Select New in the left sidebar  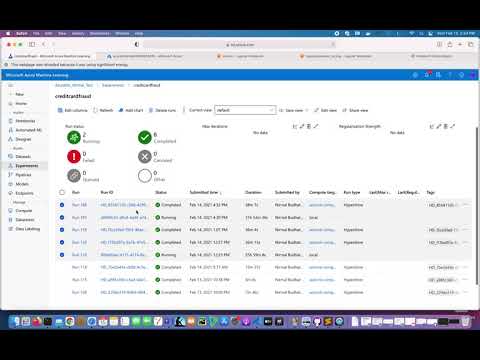17,94
